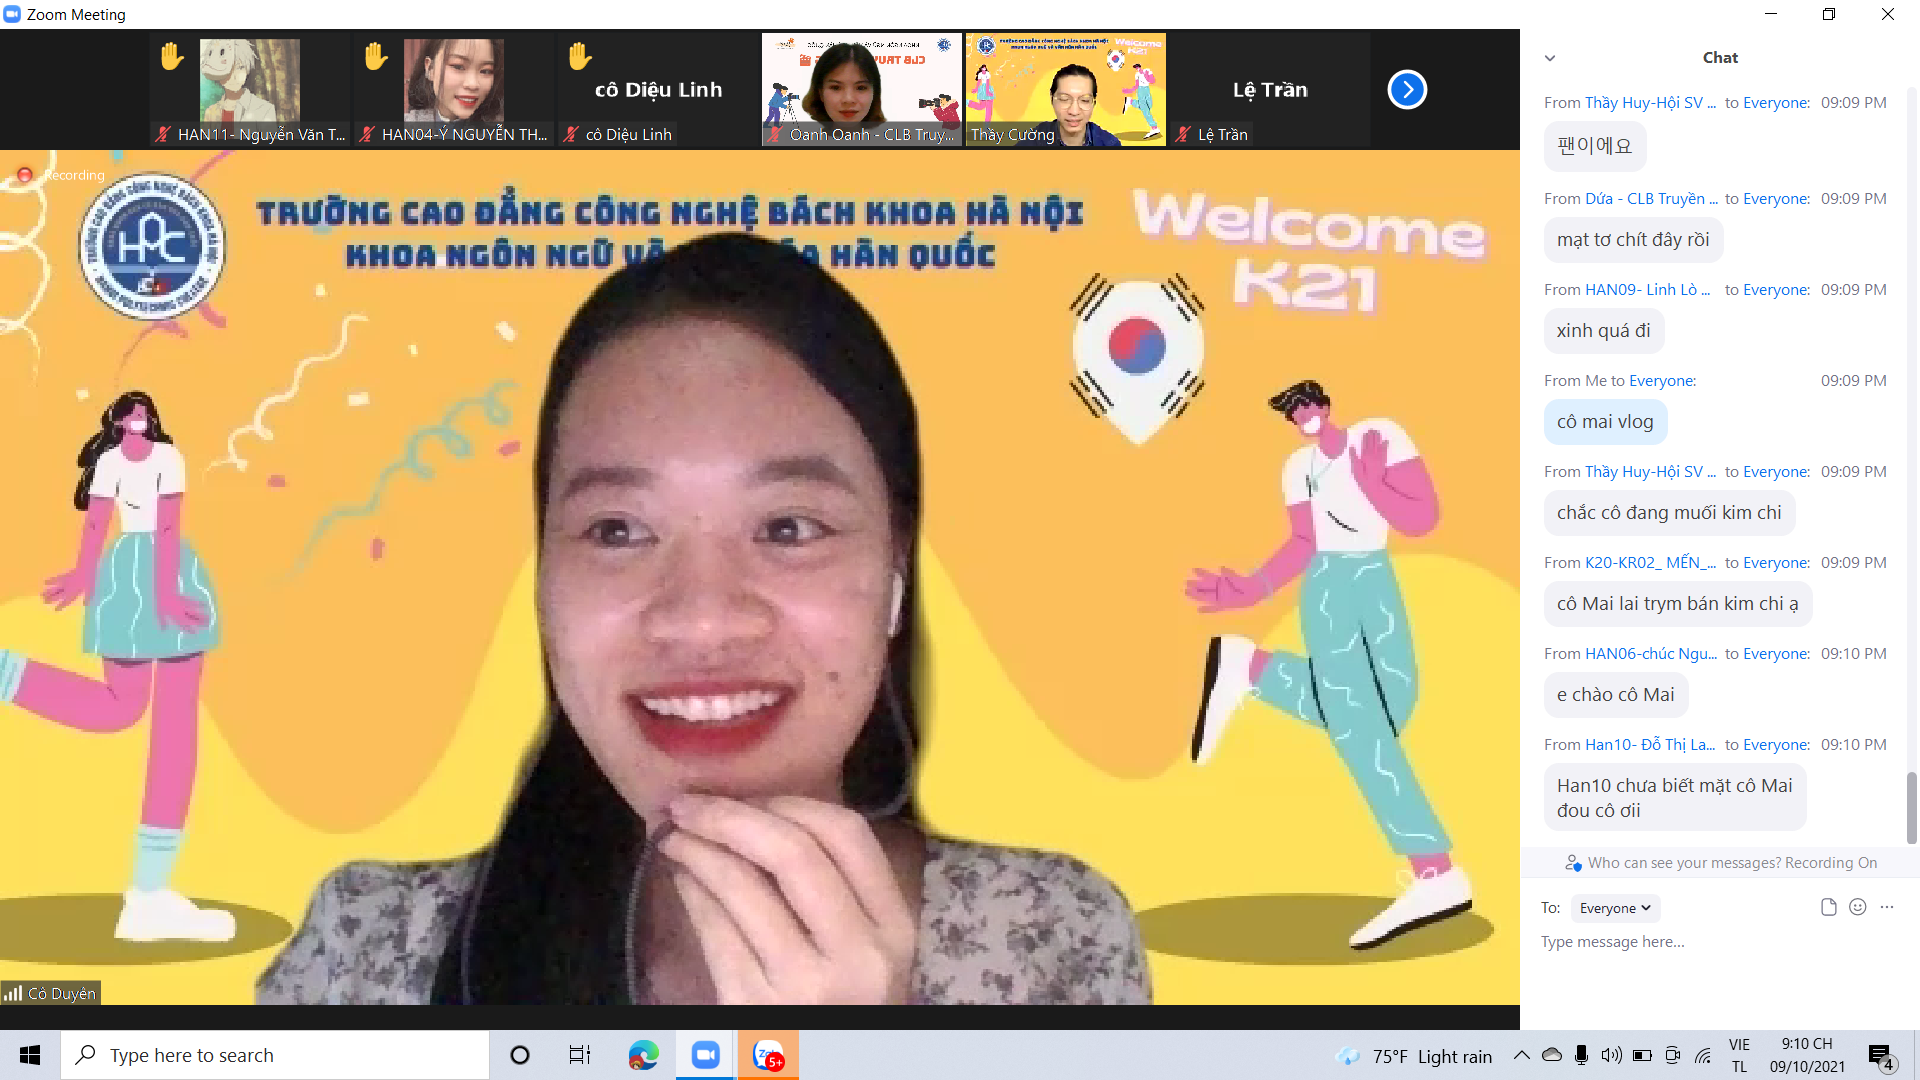Click the file attachment icon in chat

1828,907
